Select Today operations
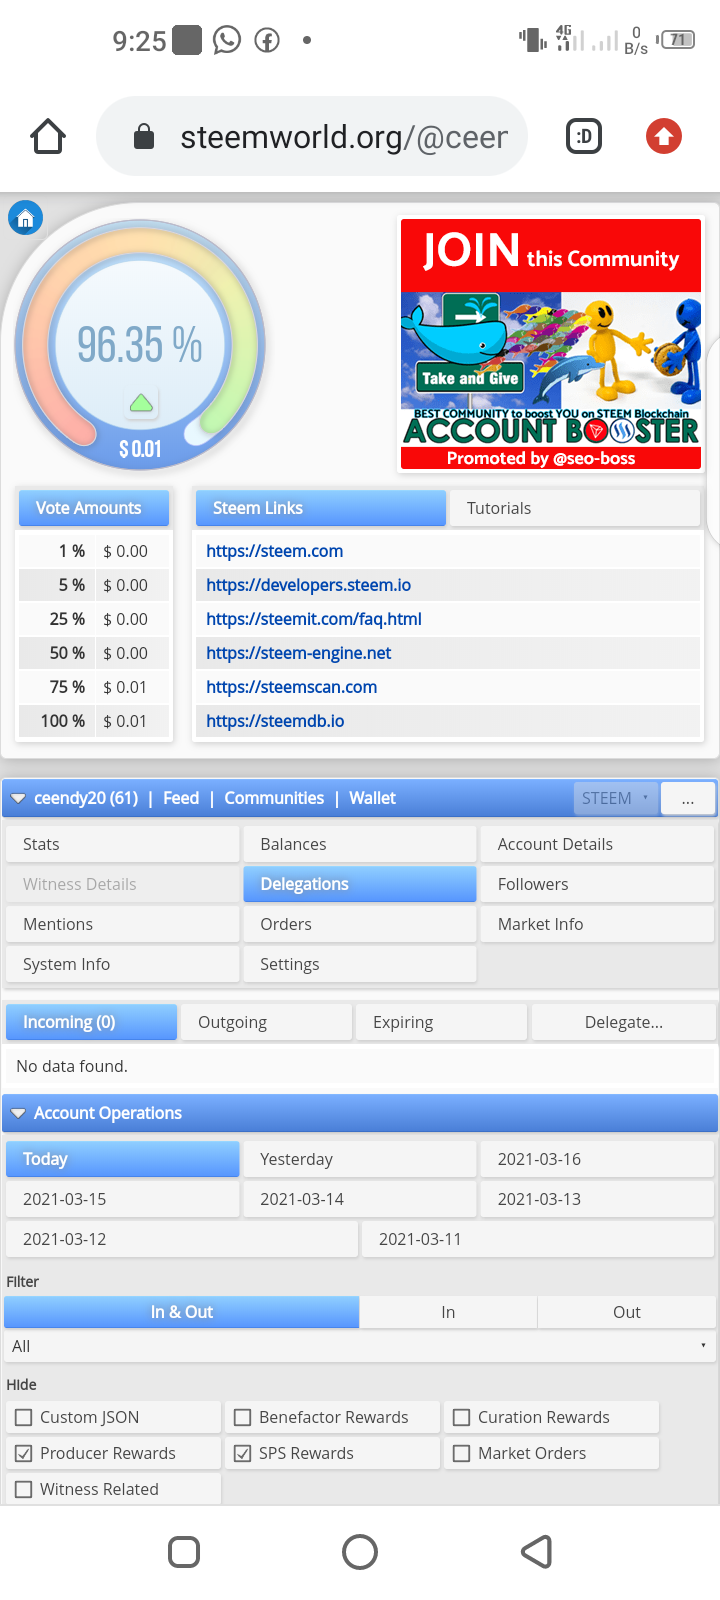The height and width of the screenshot is (1600, 720). click(123, 1159)
